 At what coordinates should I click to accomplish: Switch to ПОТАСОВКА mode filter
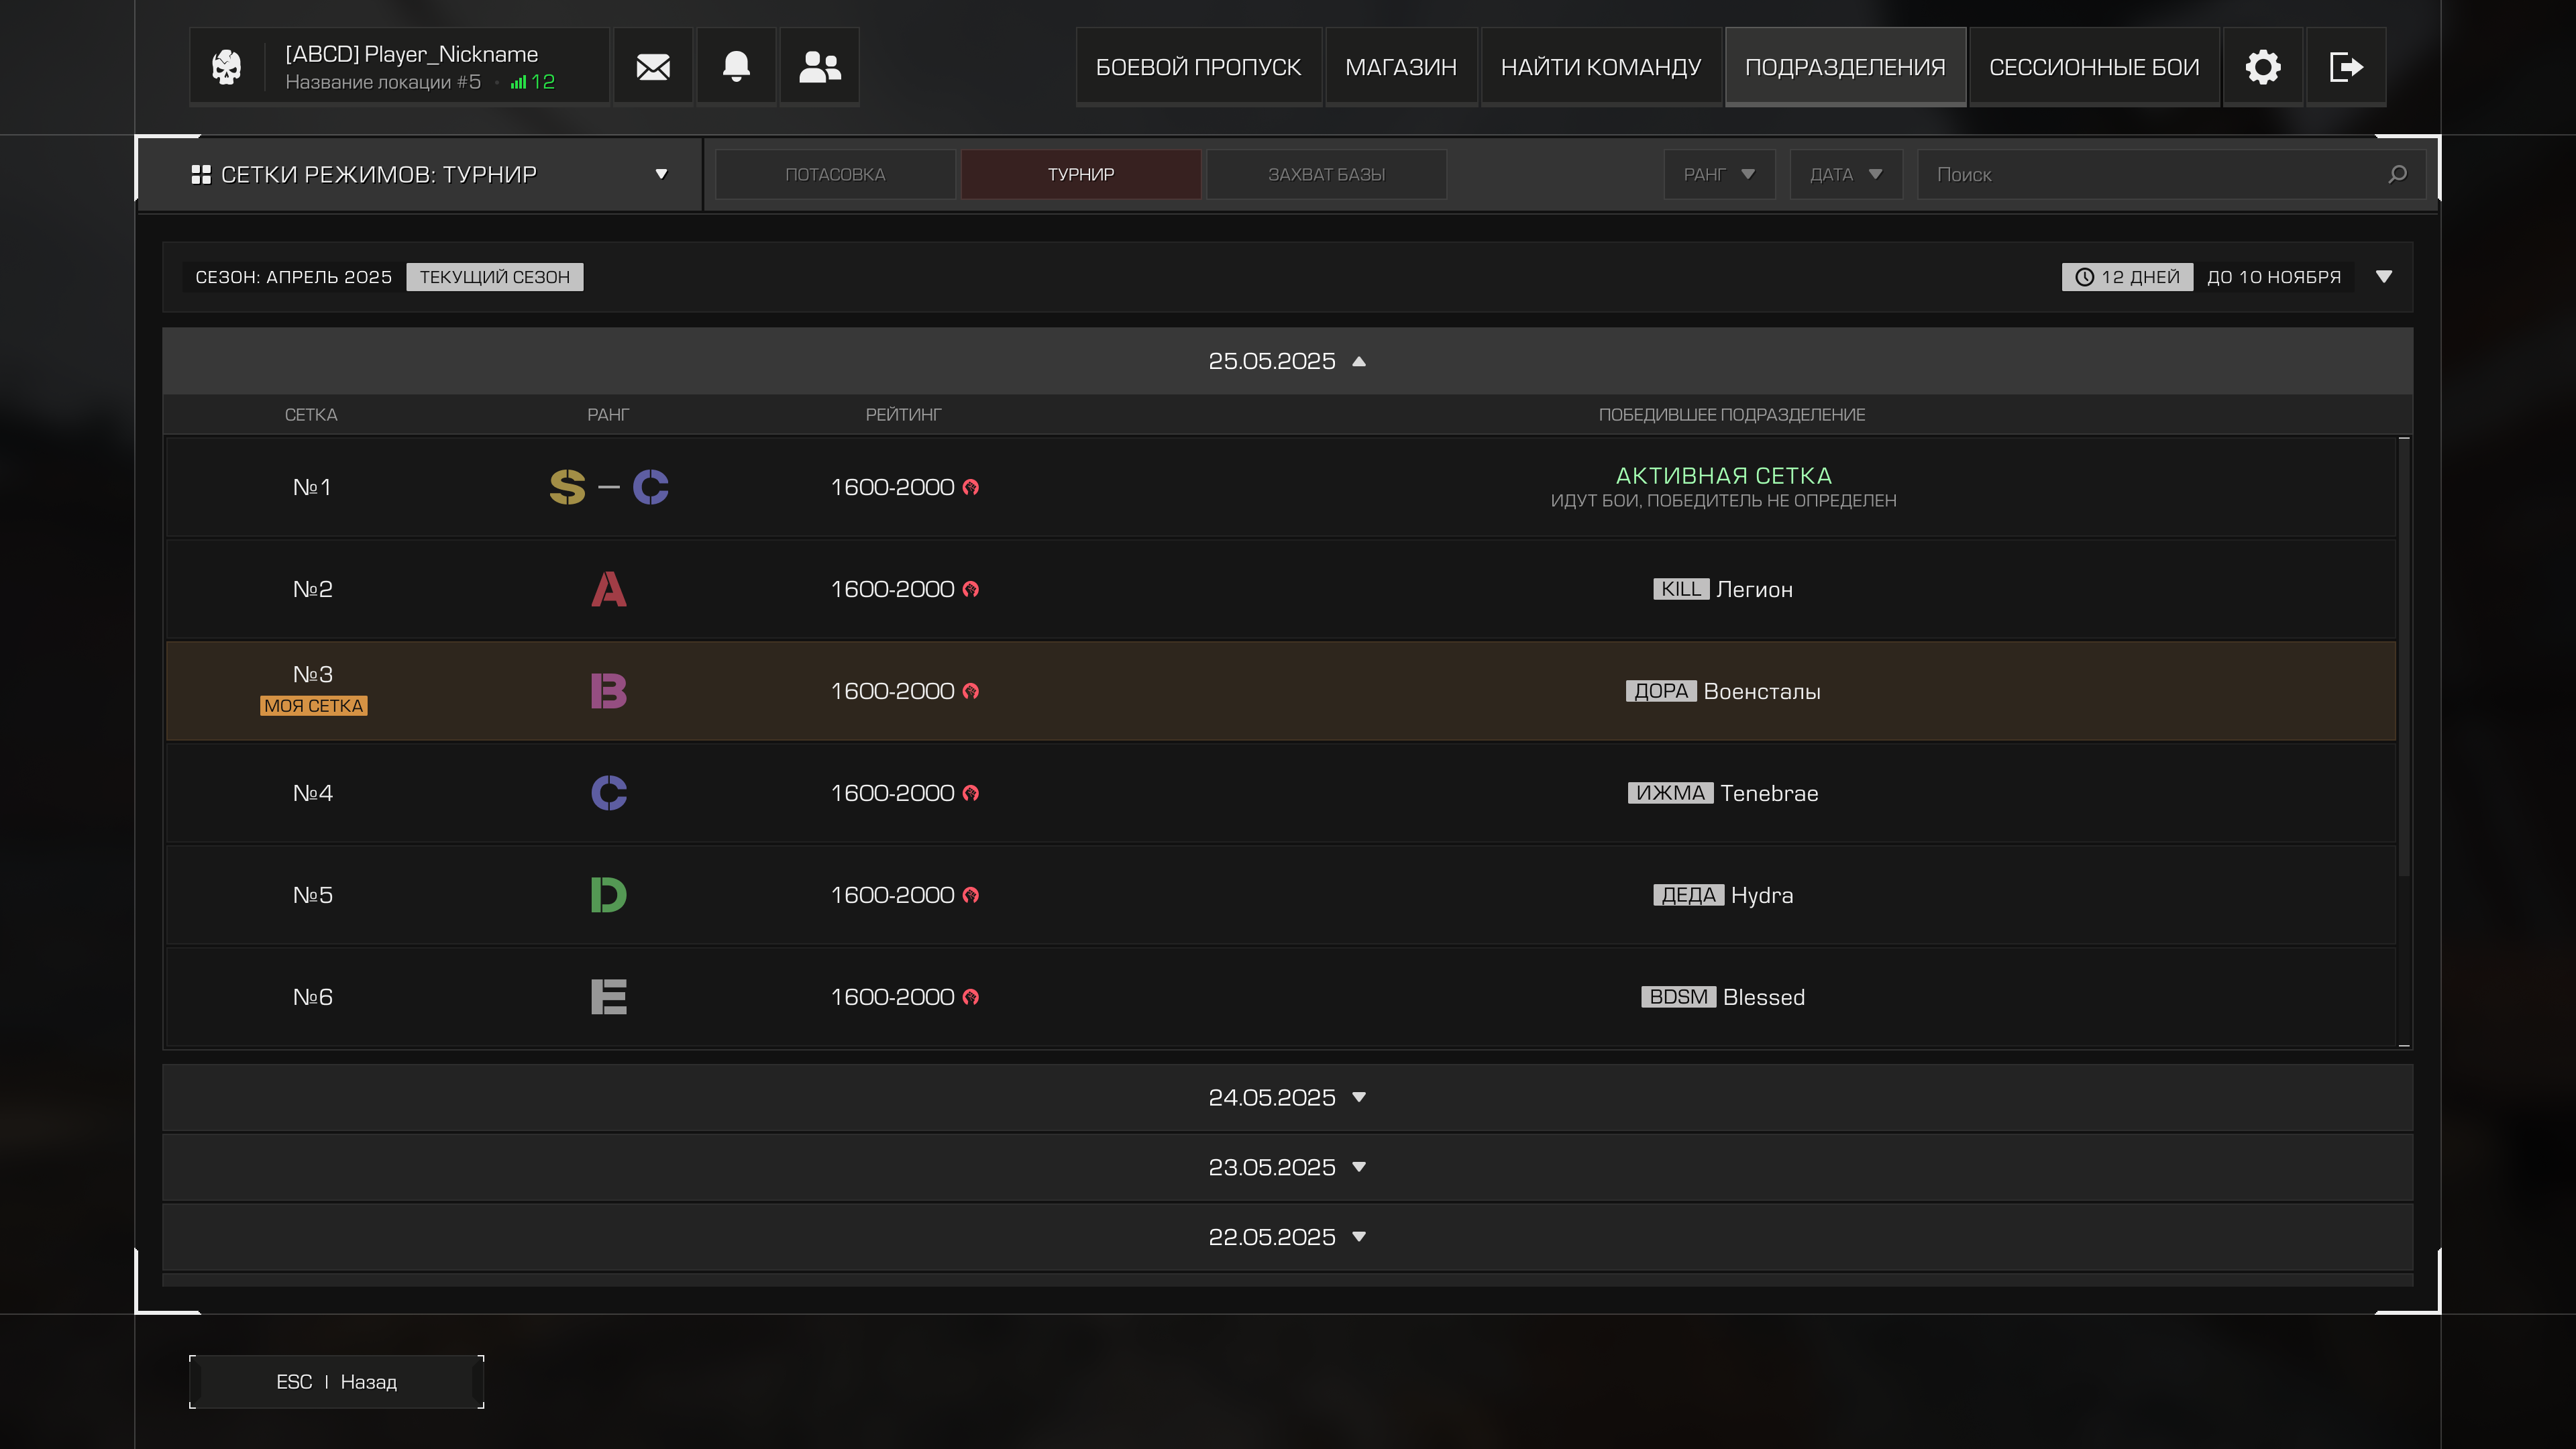(835, 175)
